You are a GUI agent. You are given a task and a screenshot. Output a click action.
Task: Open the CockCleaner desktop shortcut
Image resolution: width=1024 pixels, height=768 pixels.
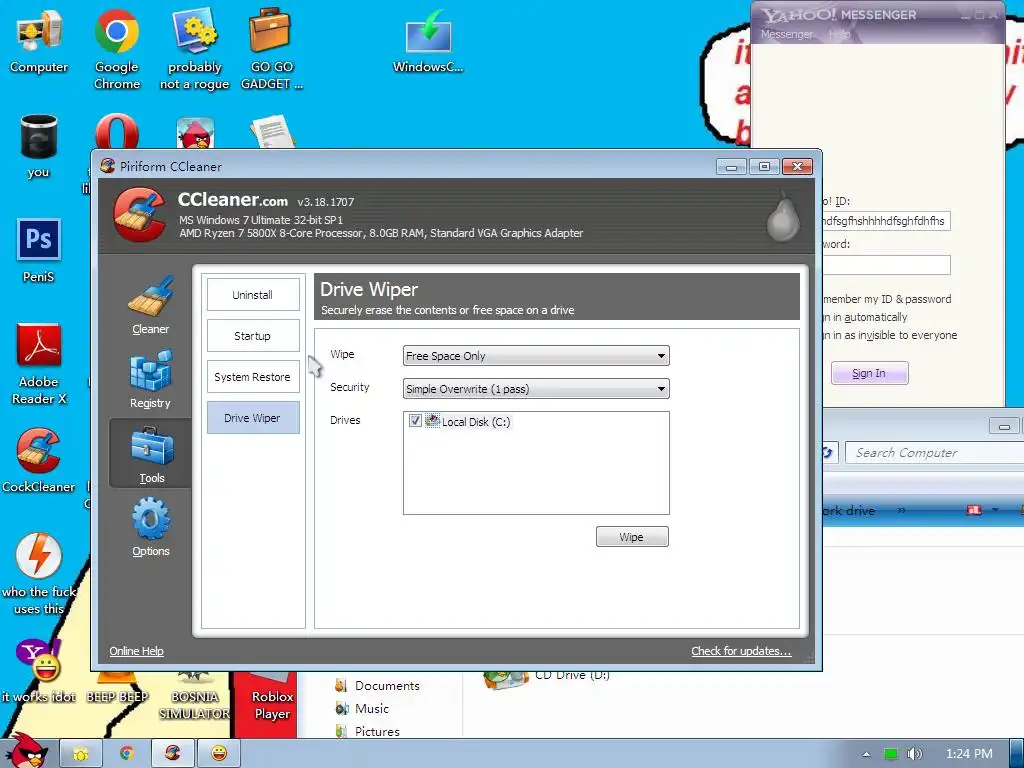(x=39, y=461)
